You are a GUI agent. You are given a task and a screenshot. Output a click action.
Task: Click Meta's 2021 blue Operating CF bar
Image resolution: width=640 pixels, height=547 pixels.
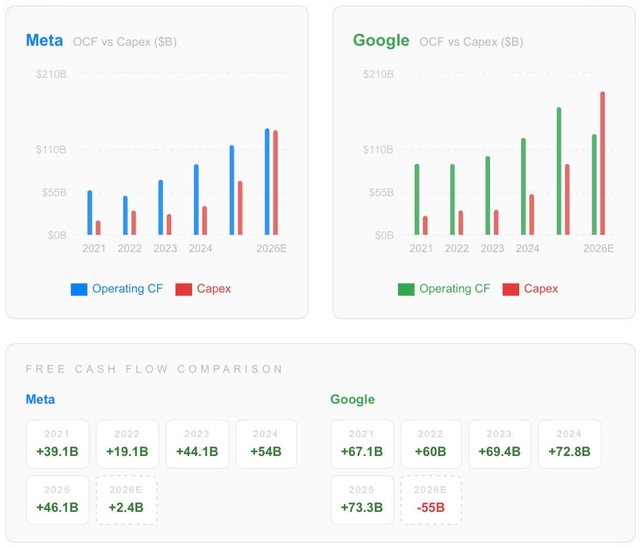tap(90, 213)
